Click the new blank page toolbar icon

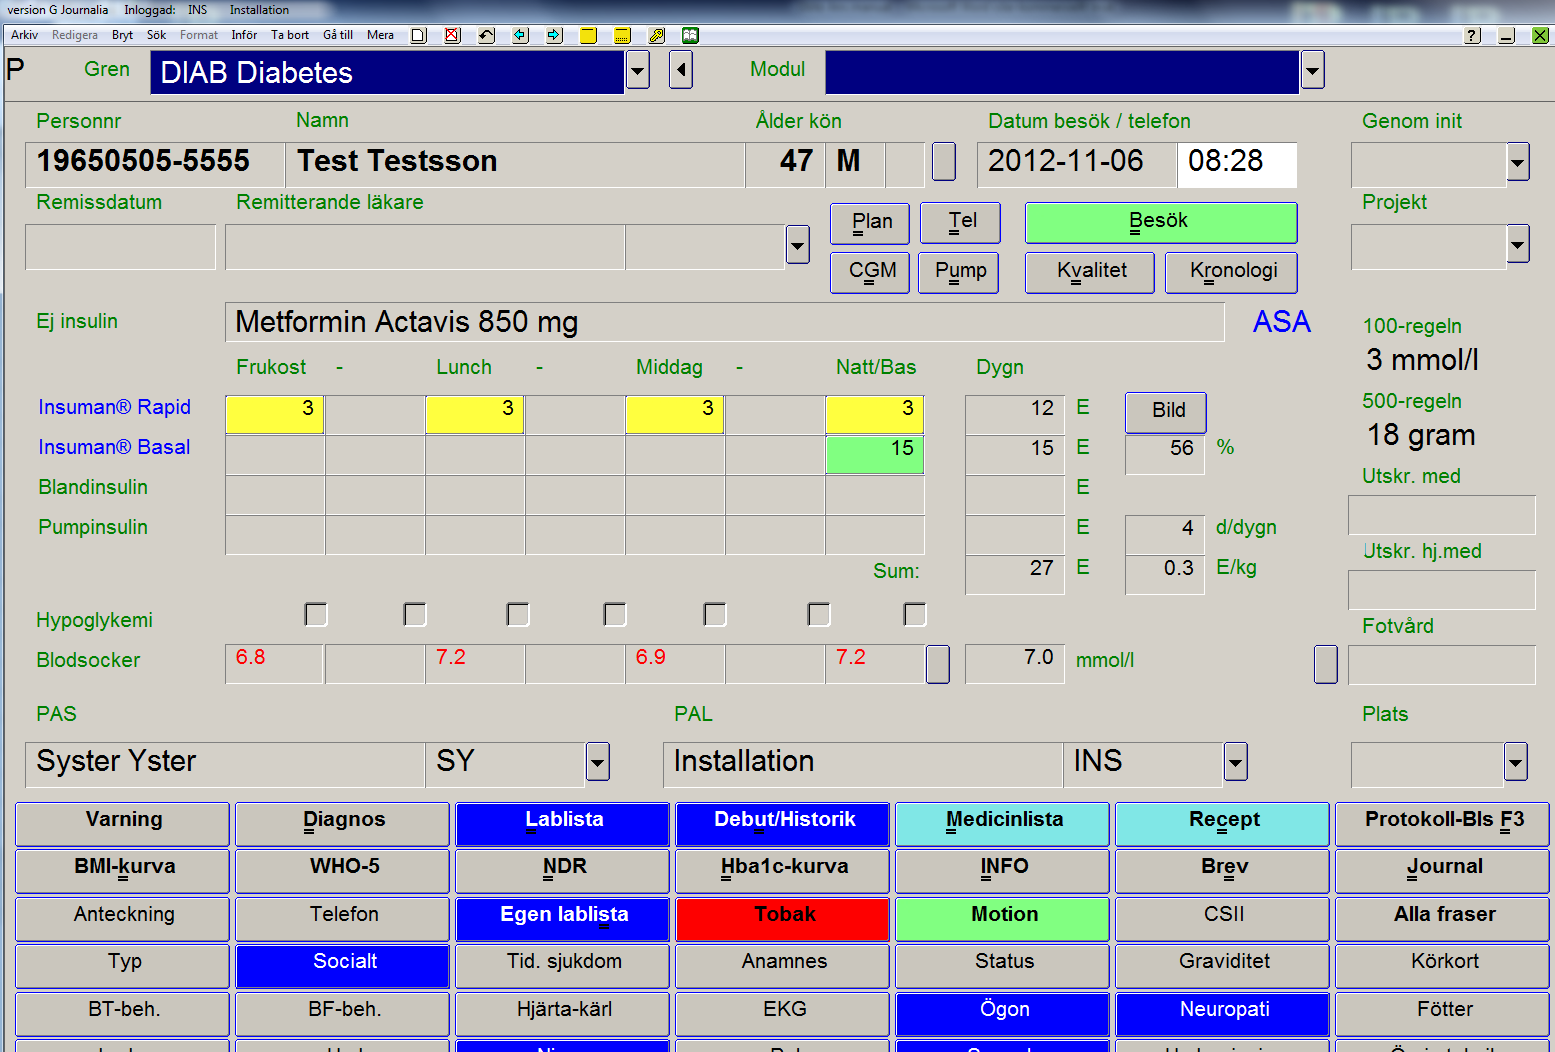pyautogui.click(x=419, y=35)
